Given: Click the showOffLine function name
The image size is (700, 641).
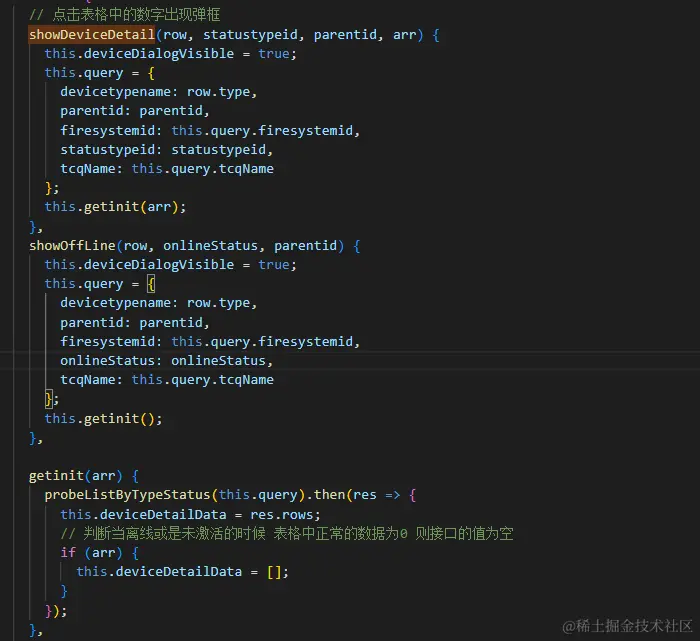Looking at the screenshot, I should [x=72, y=246].
